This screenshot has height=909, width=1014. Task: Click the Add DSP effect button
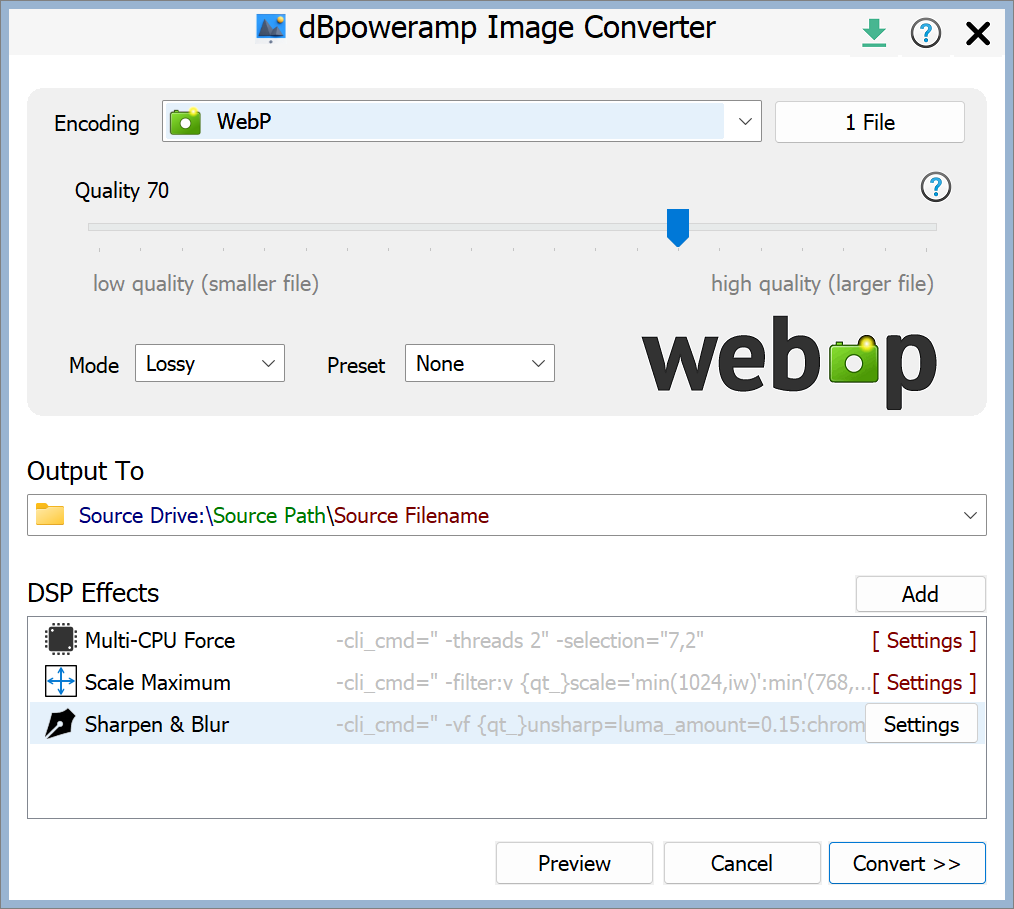(920, 594)
